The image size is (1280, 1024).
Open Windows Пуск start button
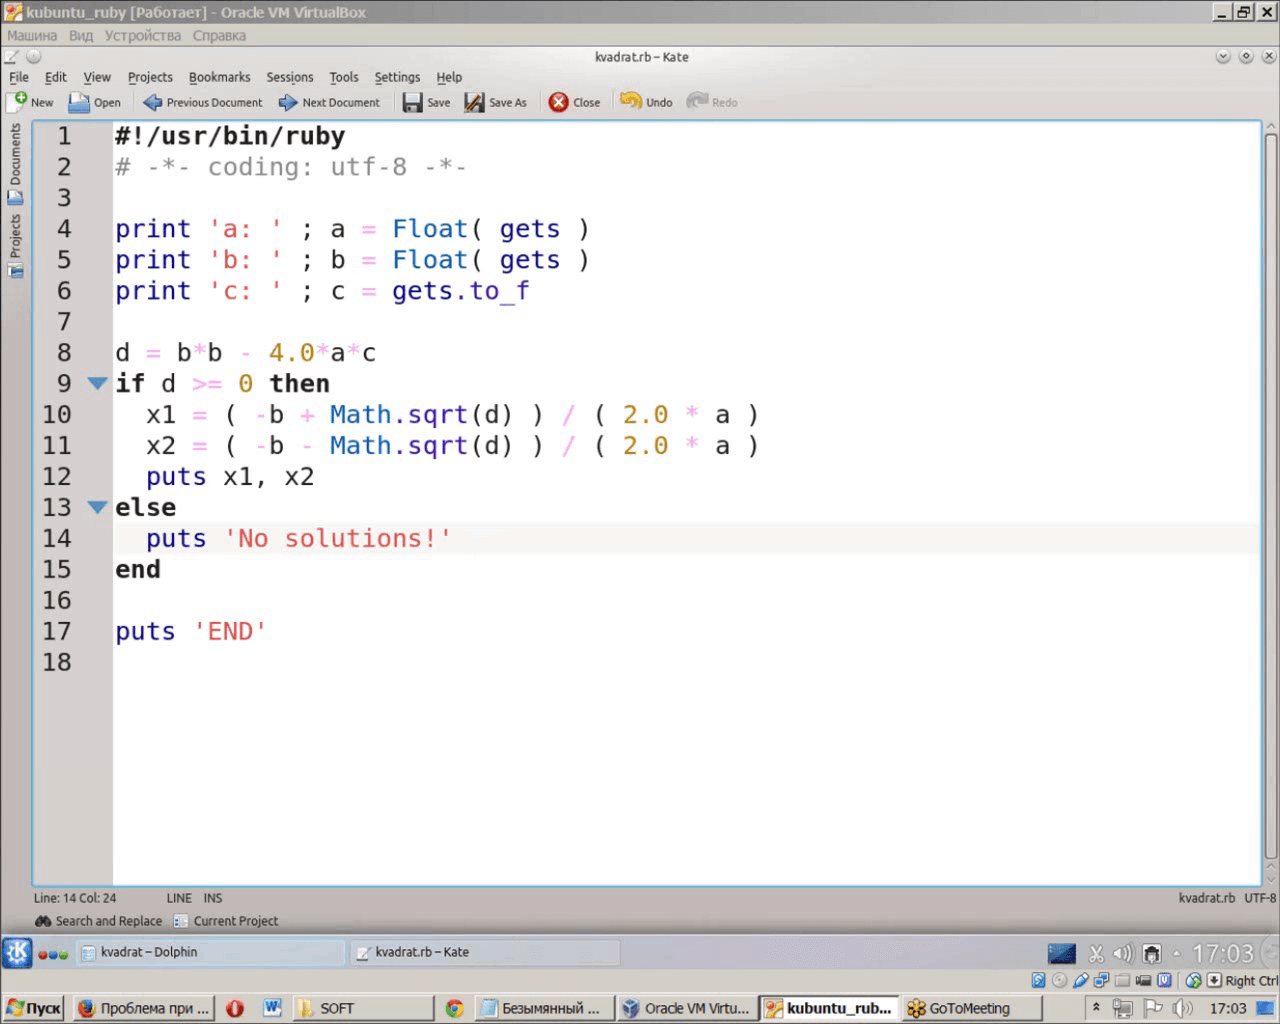pyautogui.click(x=33, y=1008)
